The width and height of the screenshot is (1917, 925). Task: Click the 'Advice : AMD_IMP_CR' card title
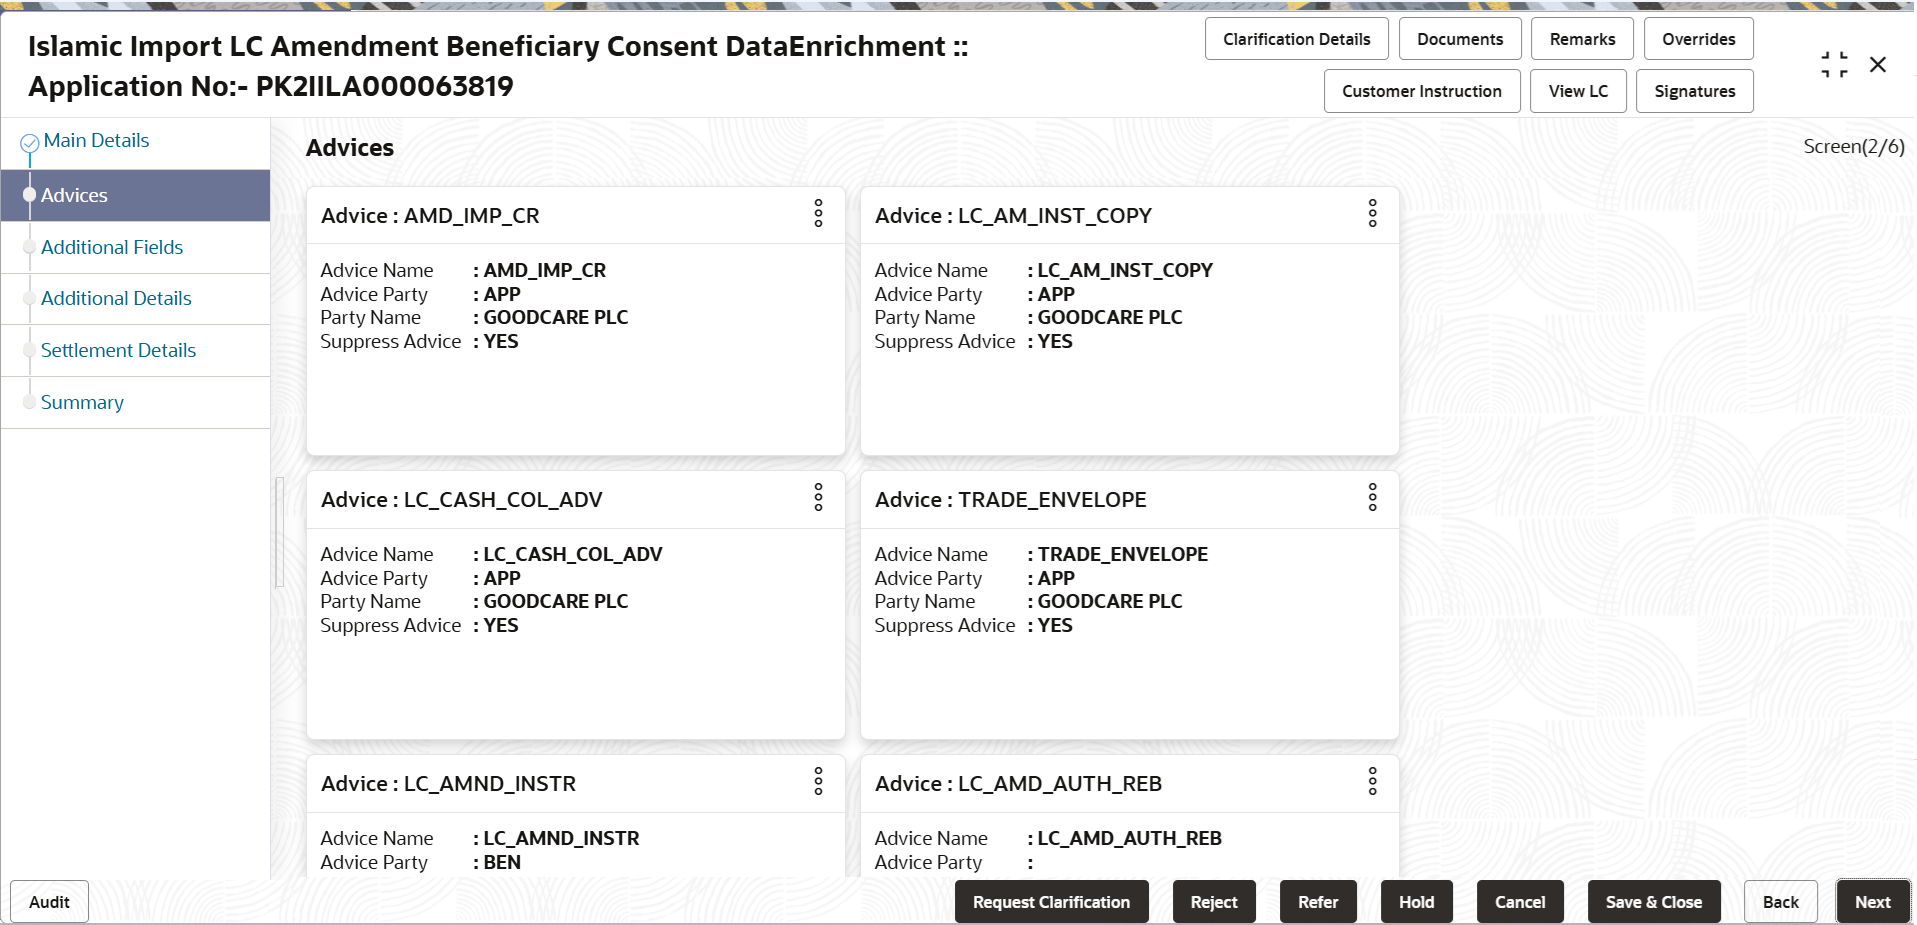tap(430, 216)
